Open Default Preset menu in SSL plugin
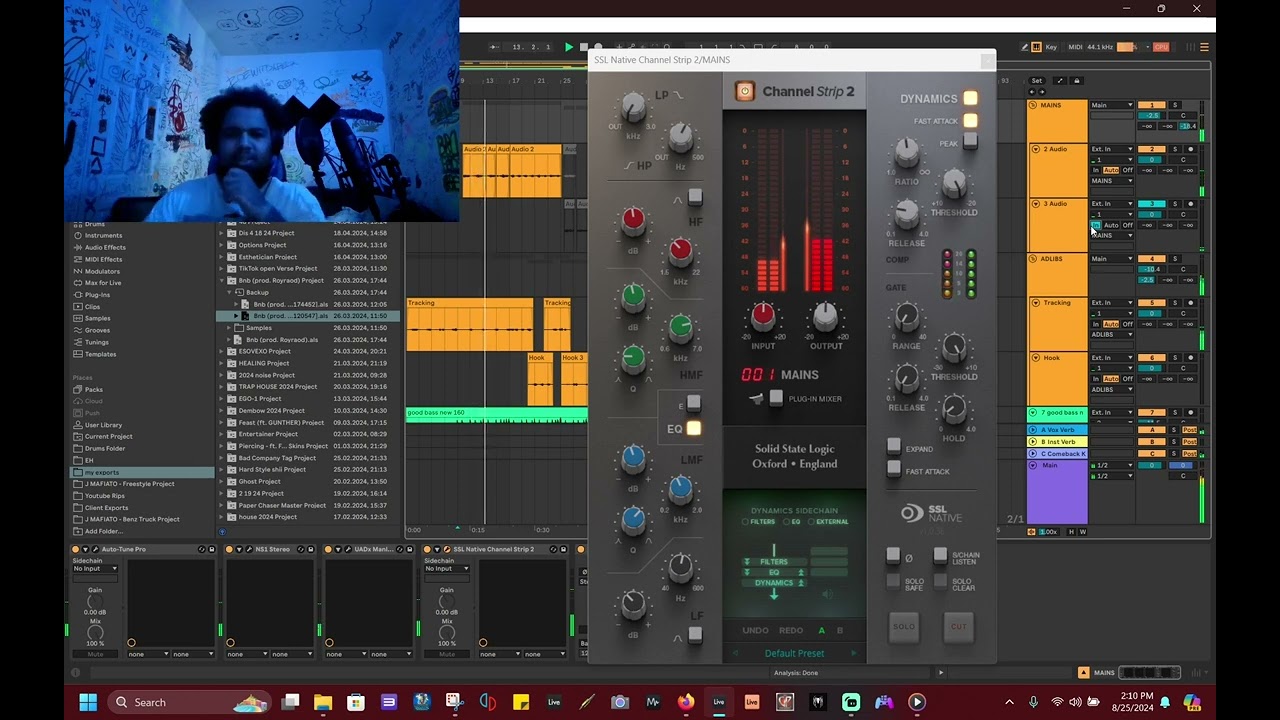Viewport: 1280px width, 720px height. (x=794, y=653)
